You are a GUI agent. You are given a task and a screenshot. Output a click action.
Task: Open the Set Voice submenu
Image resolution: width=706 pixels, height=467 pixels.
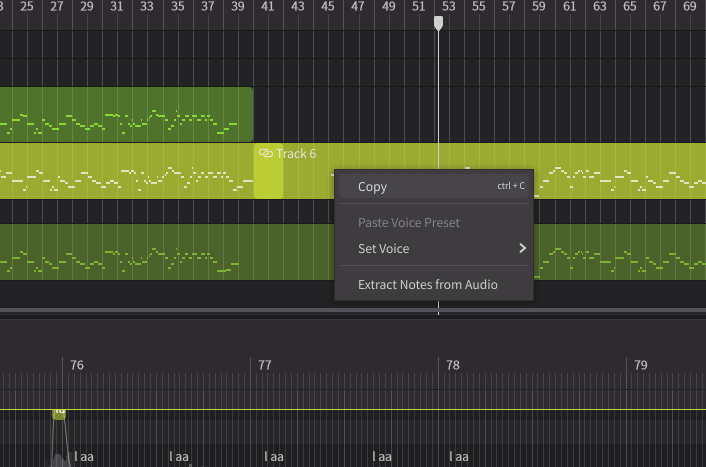click(434, 249)
